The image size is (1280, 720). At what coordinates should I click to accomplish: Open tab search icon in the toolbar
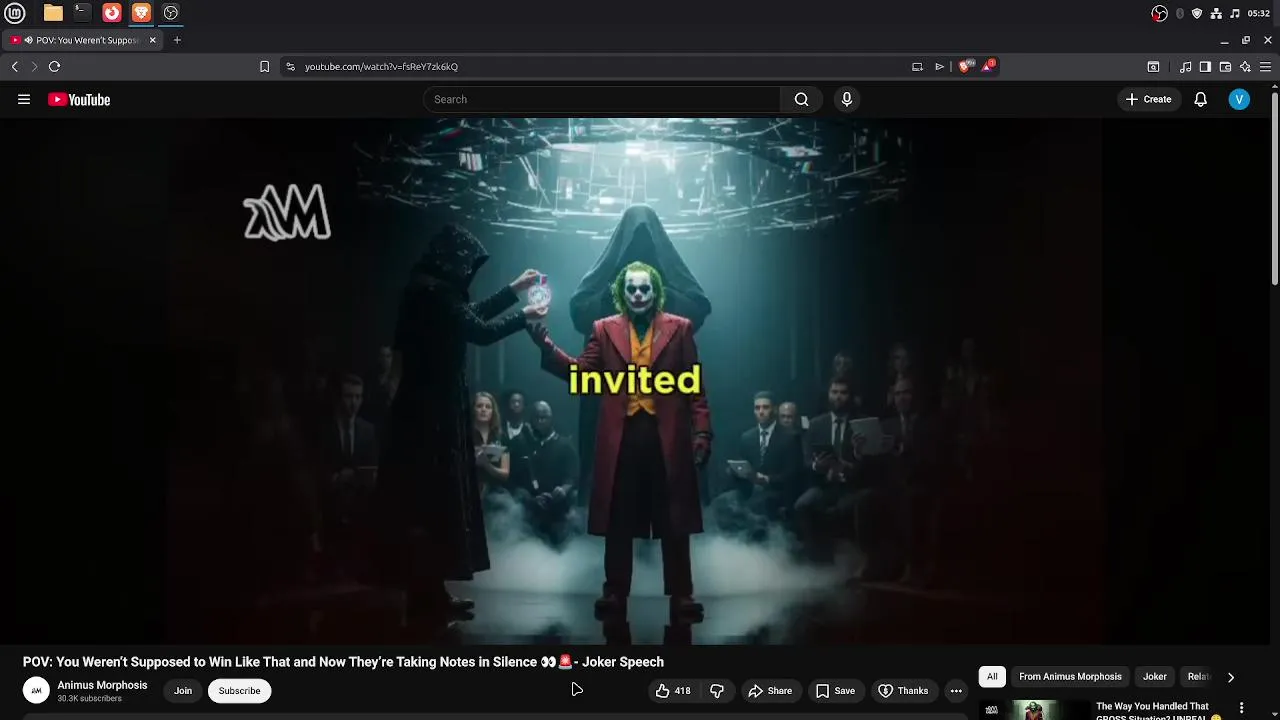[x=1153, y=67]
